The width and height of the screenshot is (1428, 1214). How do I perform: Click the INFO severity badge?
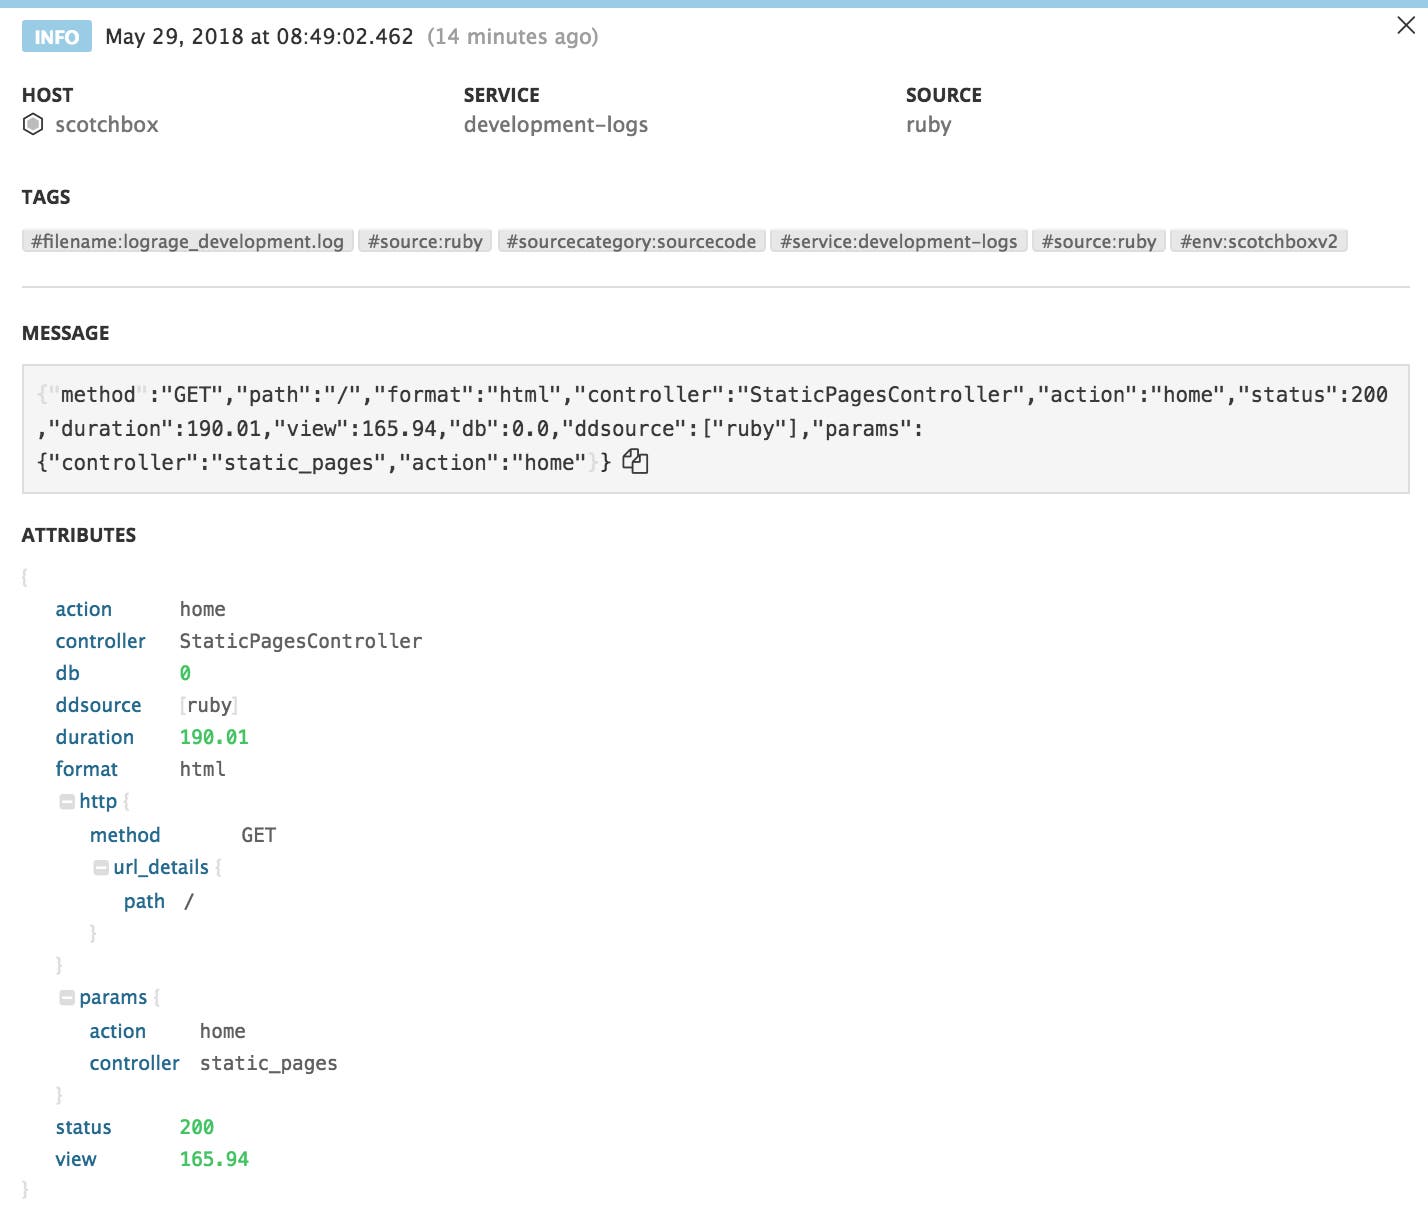tap(56, 36)
